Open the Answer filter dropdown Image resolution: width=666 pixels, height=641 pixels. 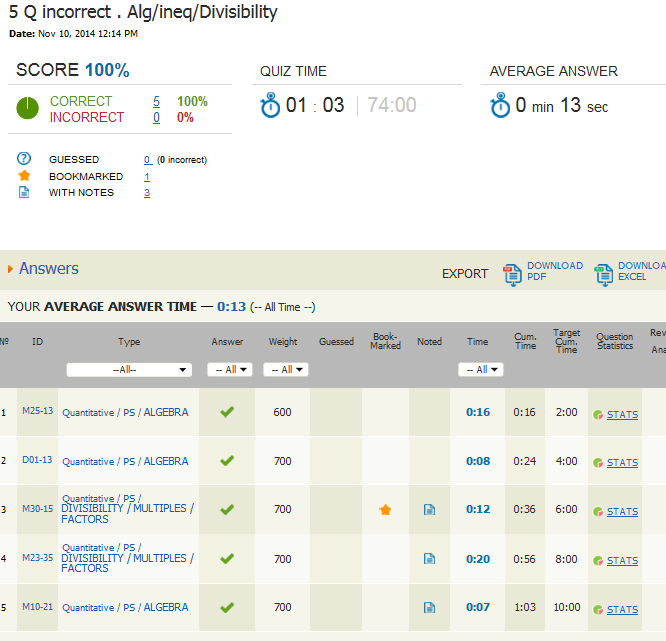pos(228,370)
